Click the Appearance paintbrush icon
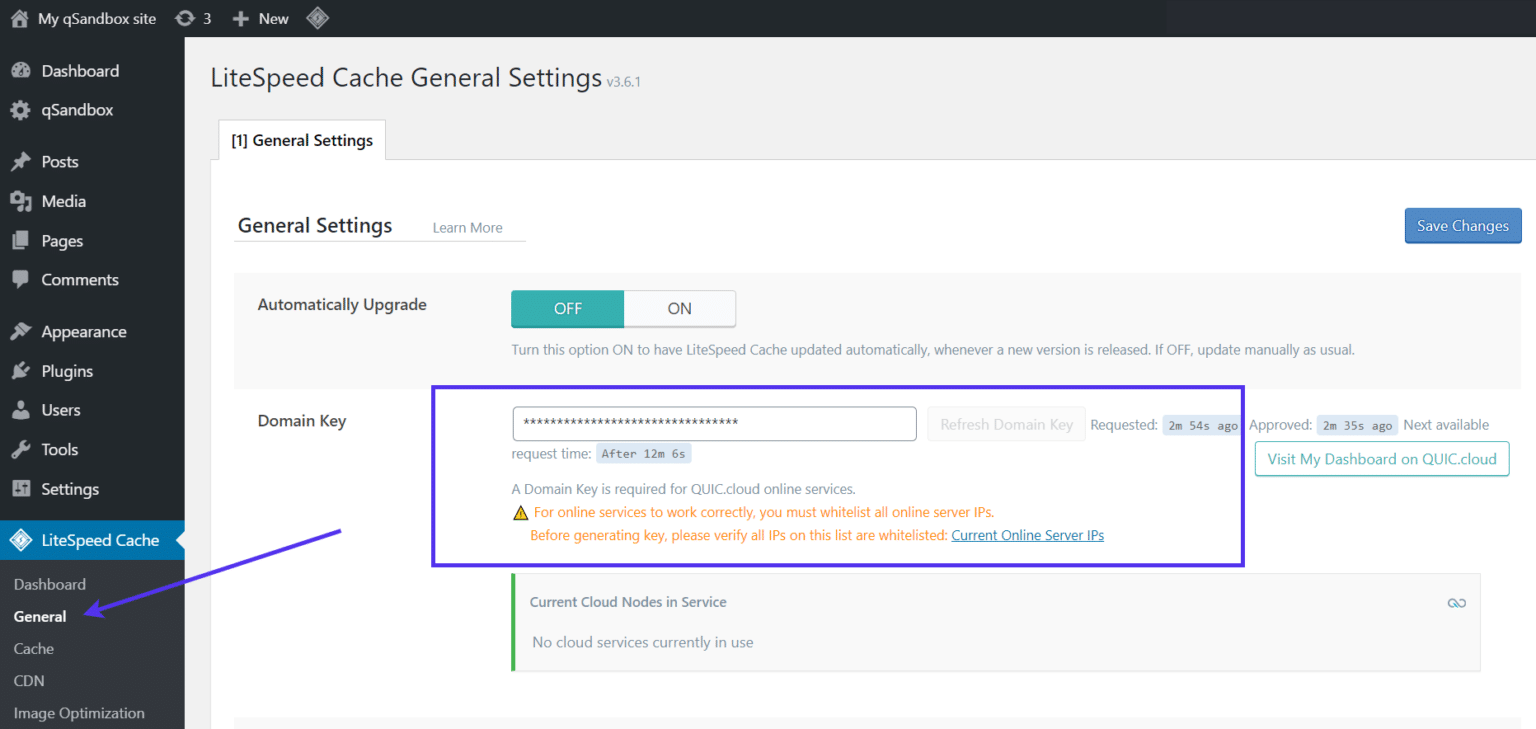The height and width of the screenshot is (729, 1536). (22, 331)
